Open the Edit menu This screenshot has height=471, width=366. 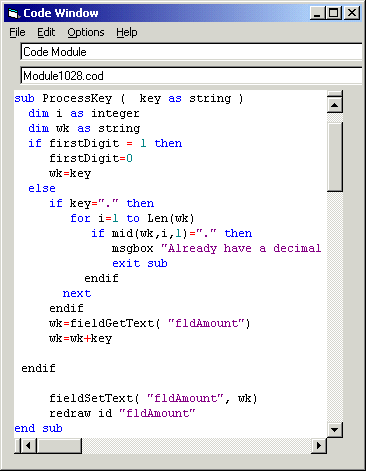(x=46, y=32)
